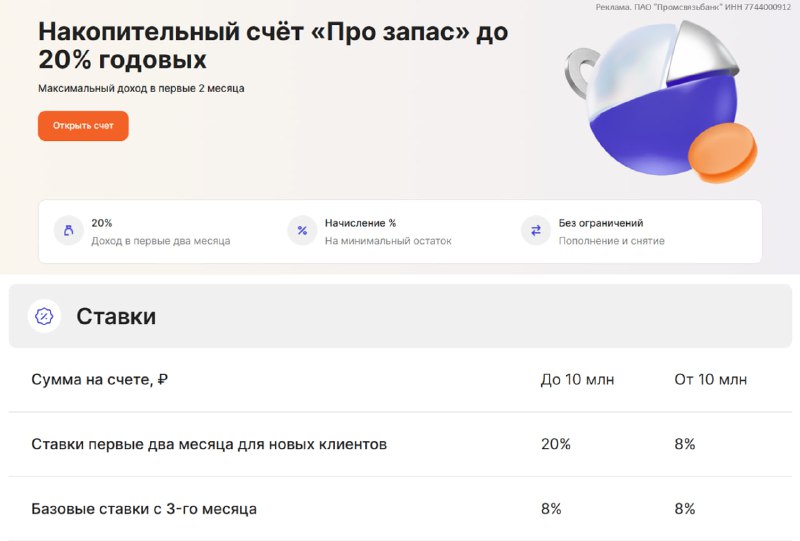Select the 'От 10 млн' column header
The image size is (800, 541).
pyautogui.click(x=711, y=380)
